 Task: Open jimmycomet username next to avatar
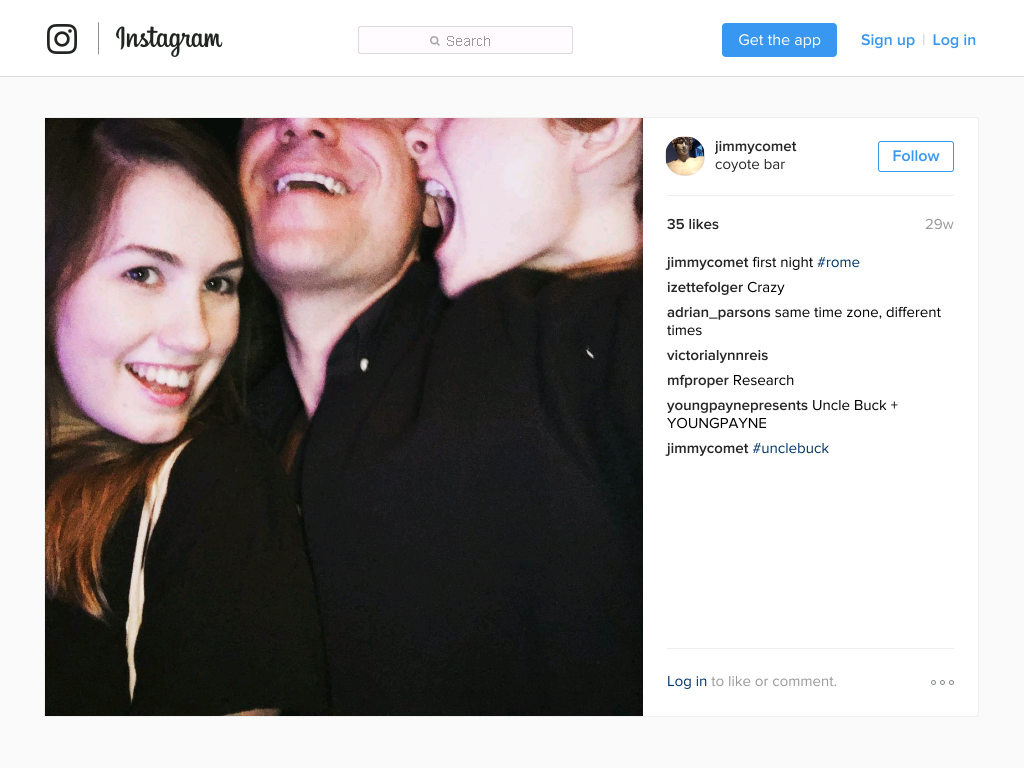click(755, 147)
